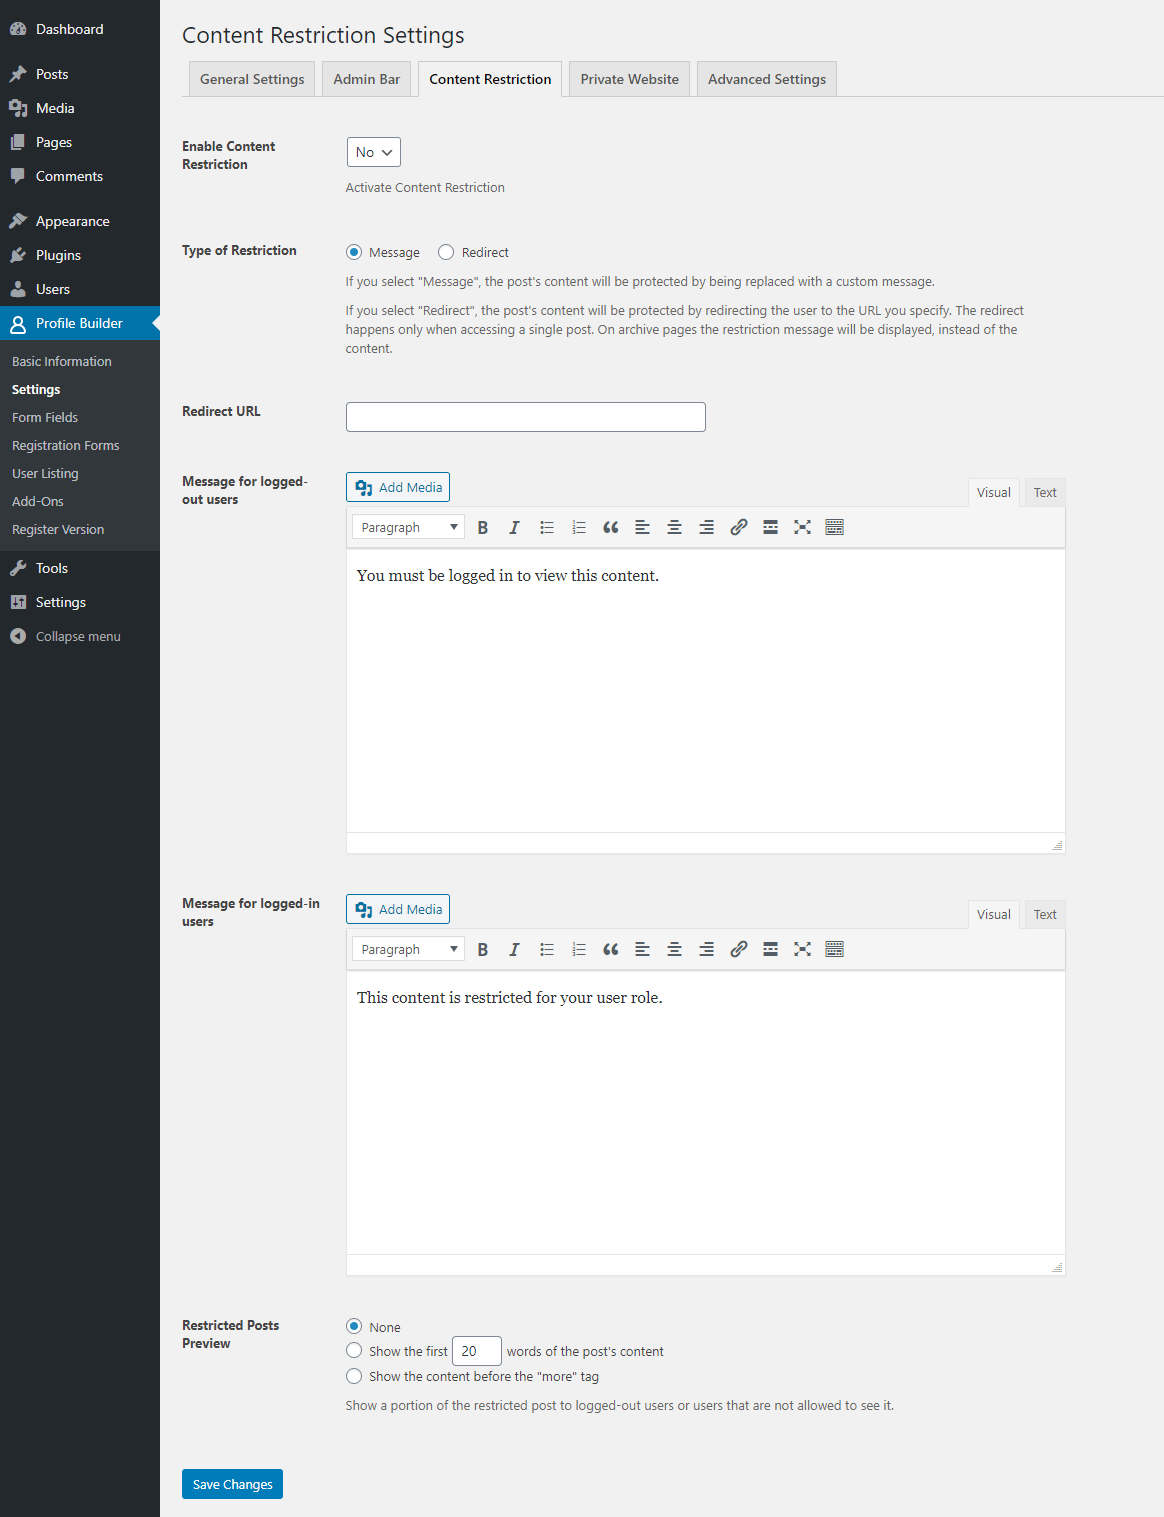Collapse the admin sidebar menu
1164x1517 pixels.
[78, 636]
